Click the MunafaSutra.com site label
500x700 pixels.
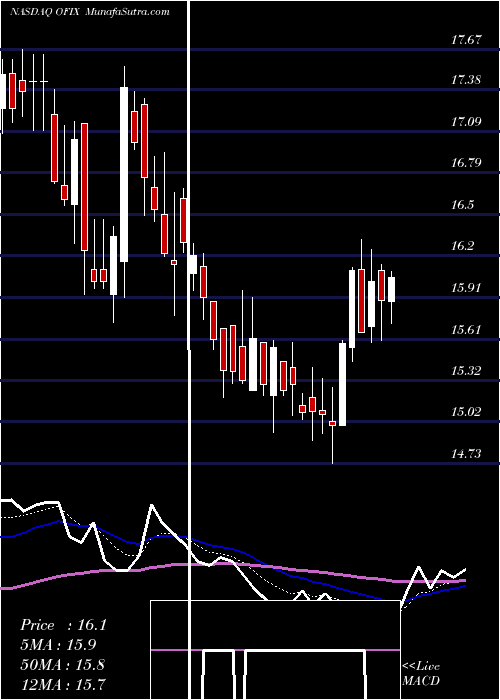click(127, 12)
